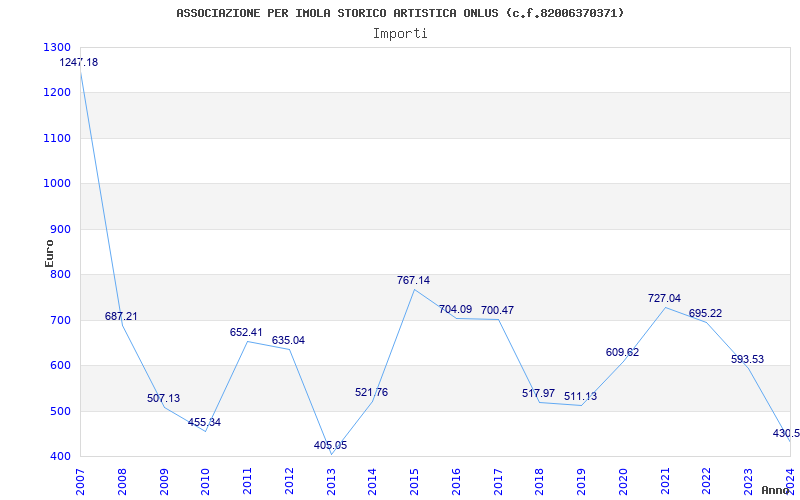Click the 2020 year label
This screenshot has width=800, height=500.
click(623, 482)
